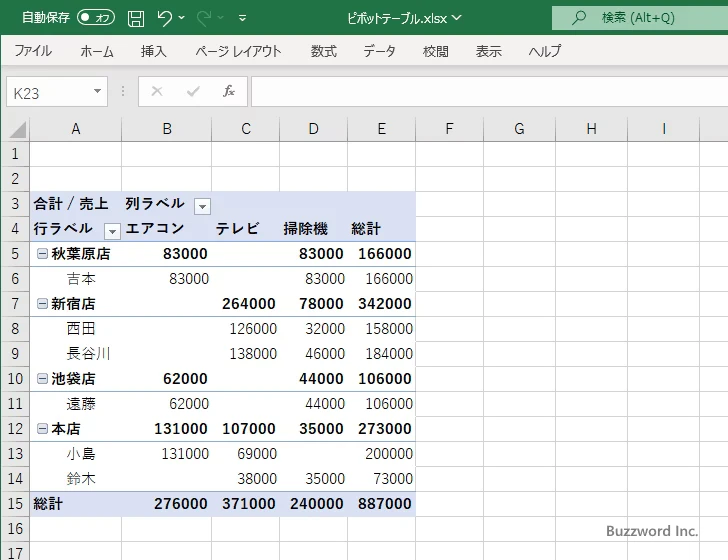The height and width of the screenshot is (560, 728).
Task: Click the Undo arrow icon
Action: pos(164,18)
